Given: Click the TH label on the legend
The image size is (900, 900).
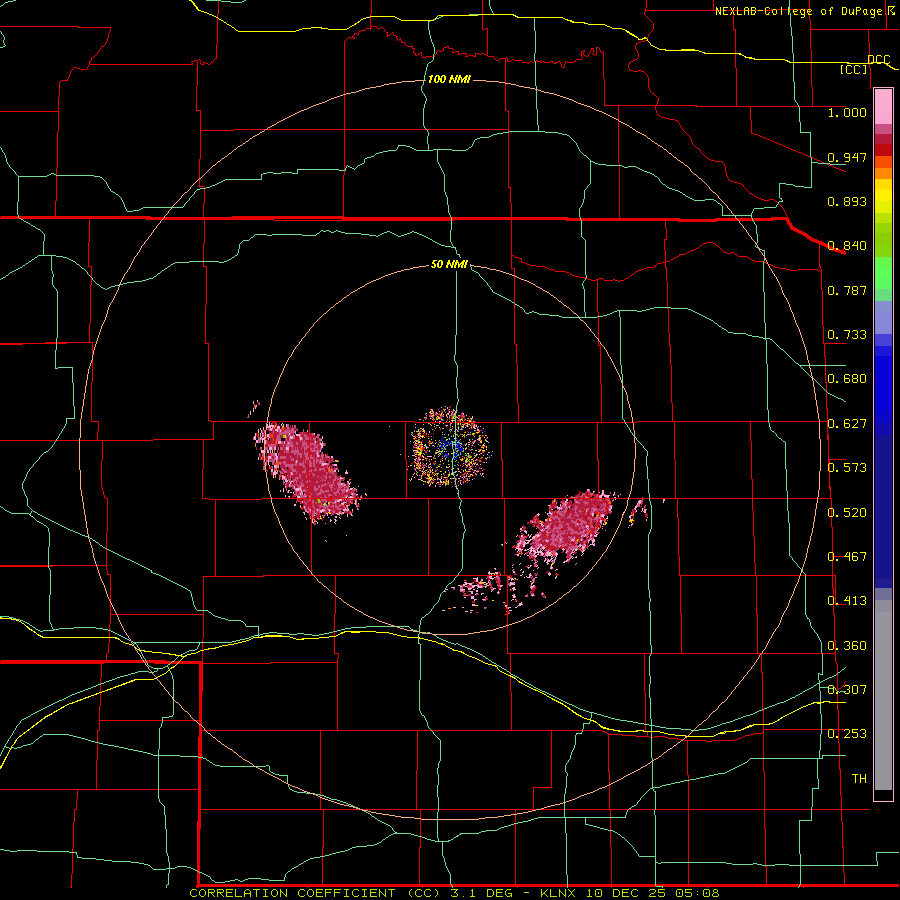Looking at the screenshot, I should [x=859, y=778].
